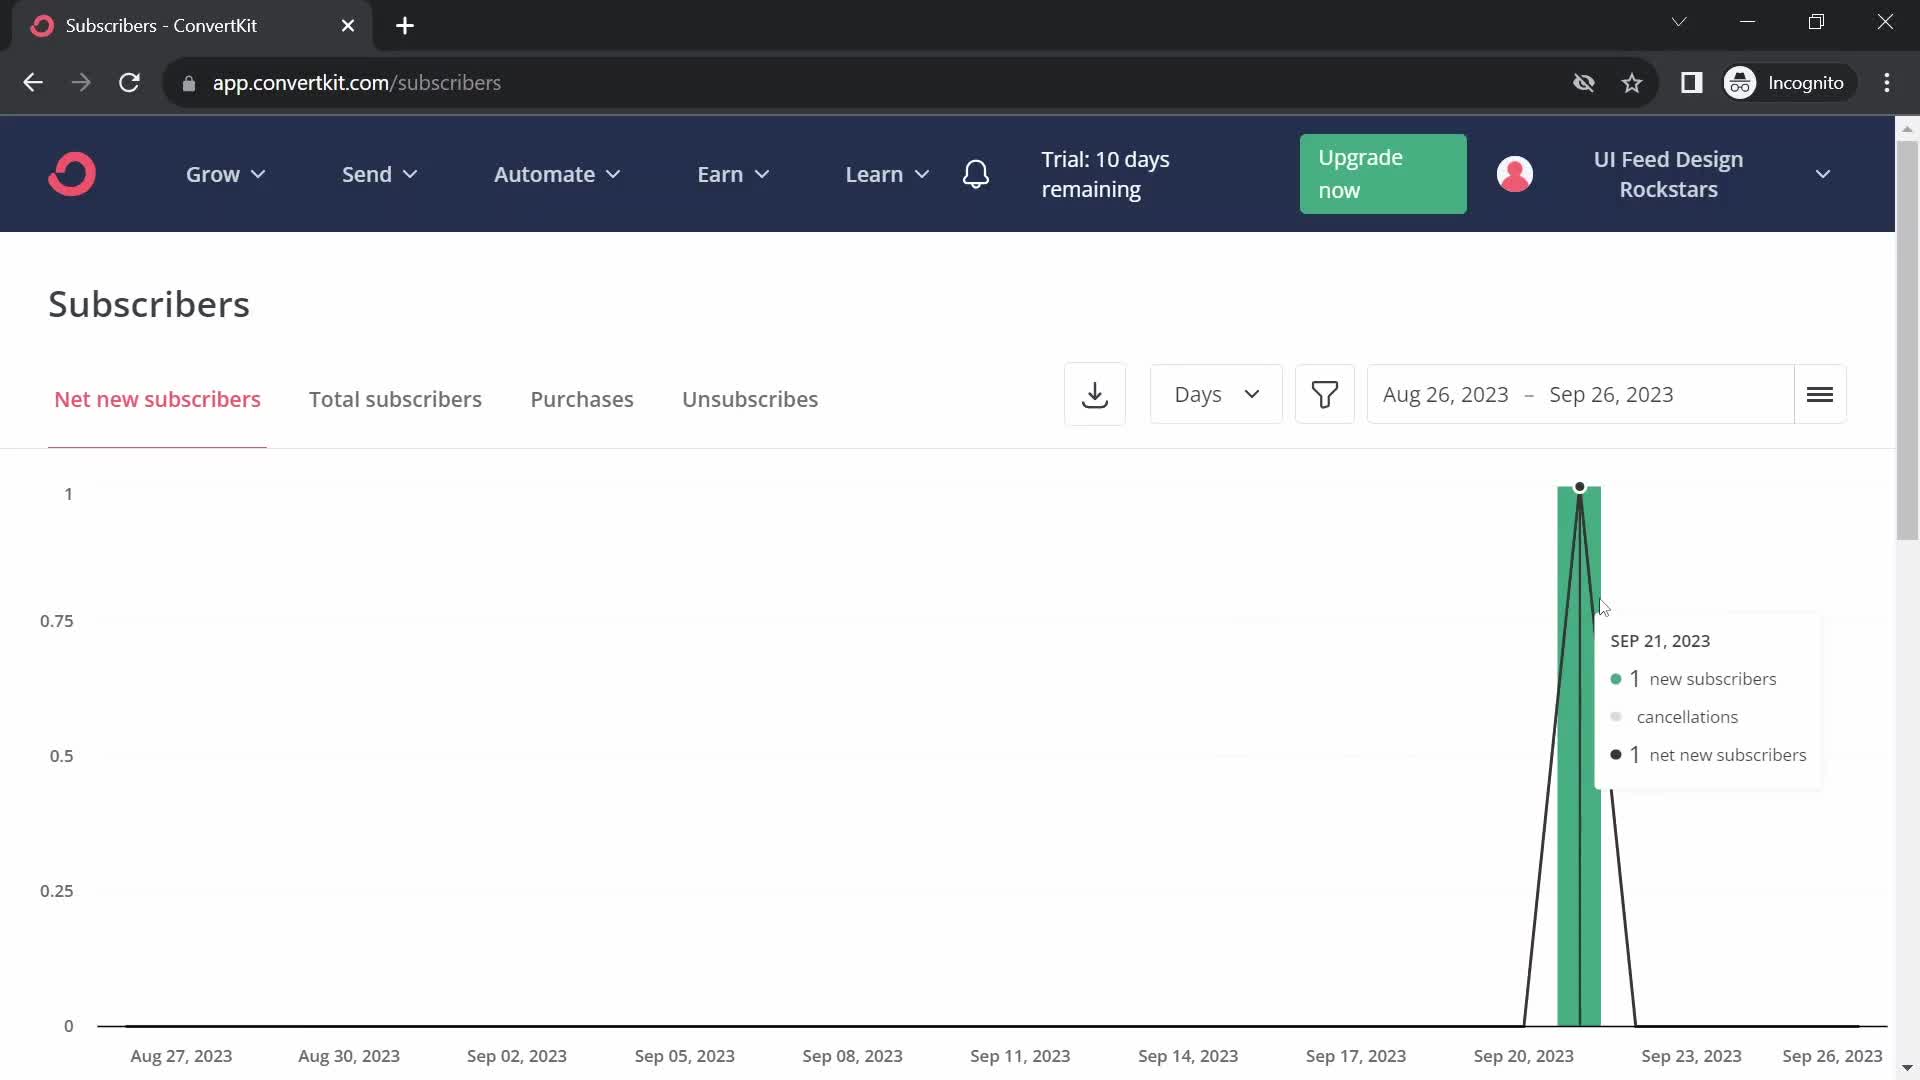Viewport: 1920px width, 1080px height.
Task: Expand the Grow navigation dropdown
Action: tap(225, 174)
